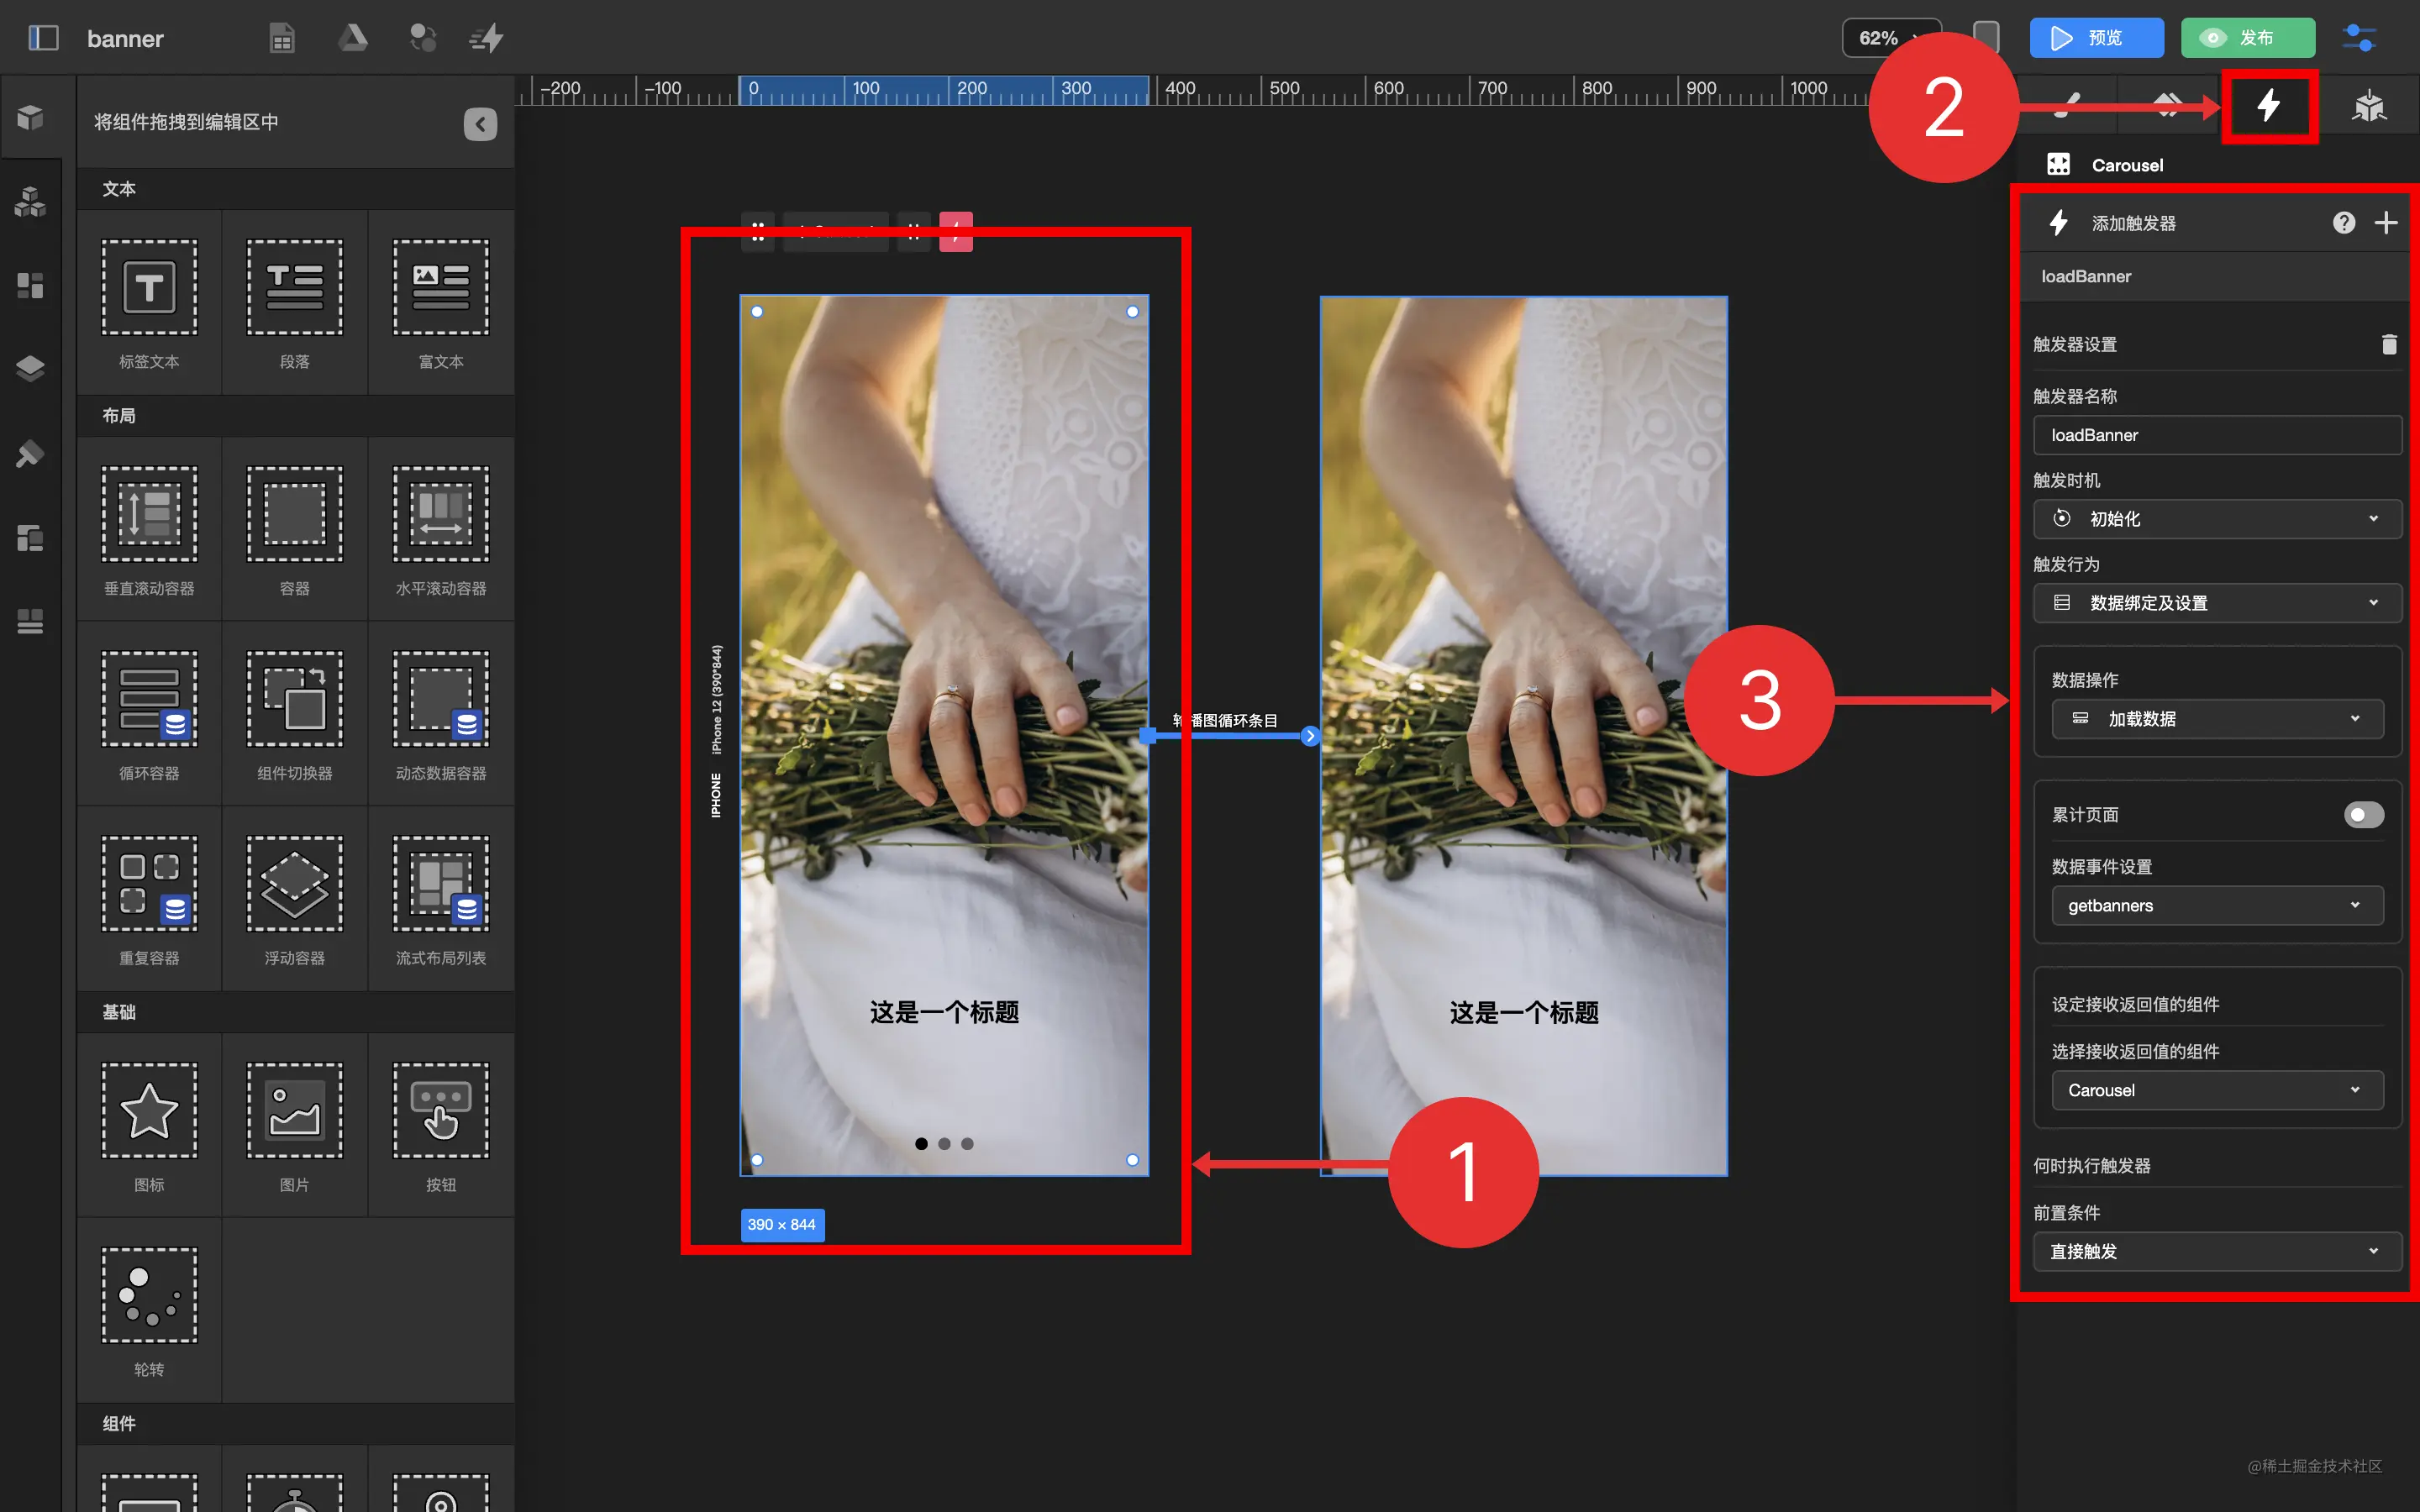Toggle the left sidebar panel icon
The image size is (2420, 1512).
coord(43,38)
